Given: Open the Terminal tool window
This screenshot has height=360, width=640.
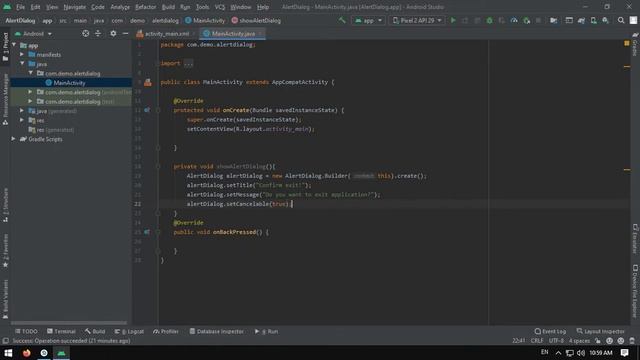Looking at the screenshot, I should click(x=61, y=331).
